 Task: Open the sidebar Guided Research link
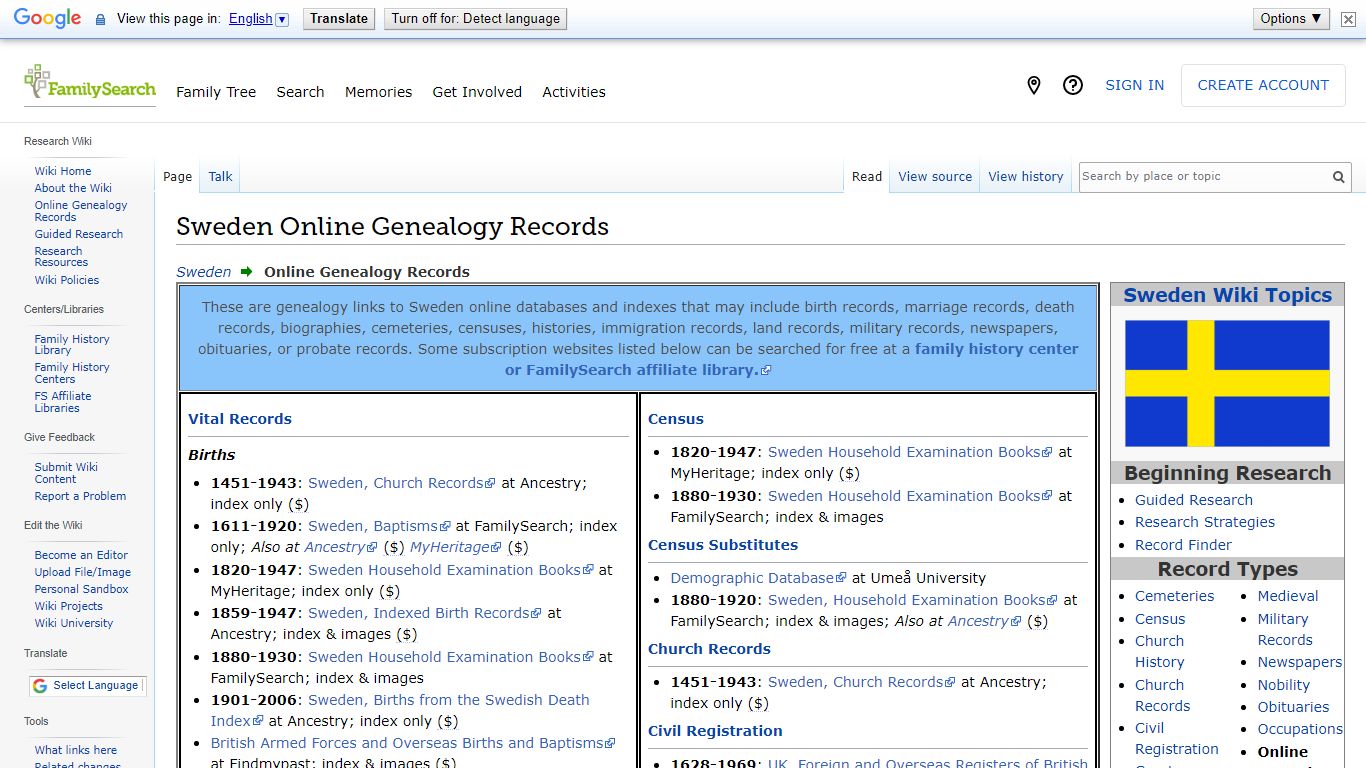79,234
